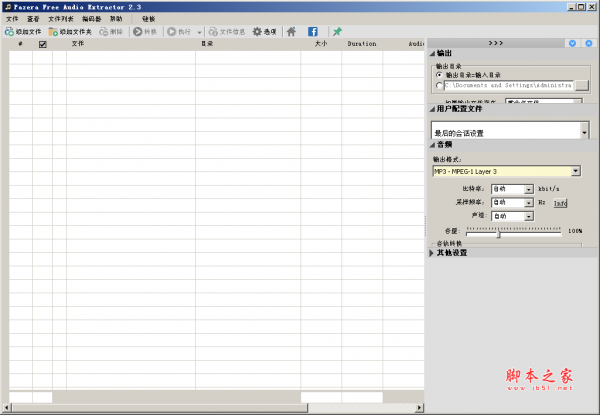The image size is (600, 415).
Task: Click the horizontal scrollbar right arrow
Action: click(420, 408)
